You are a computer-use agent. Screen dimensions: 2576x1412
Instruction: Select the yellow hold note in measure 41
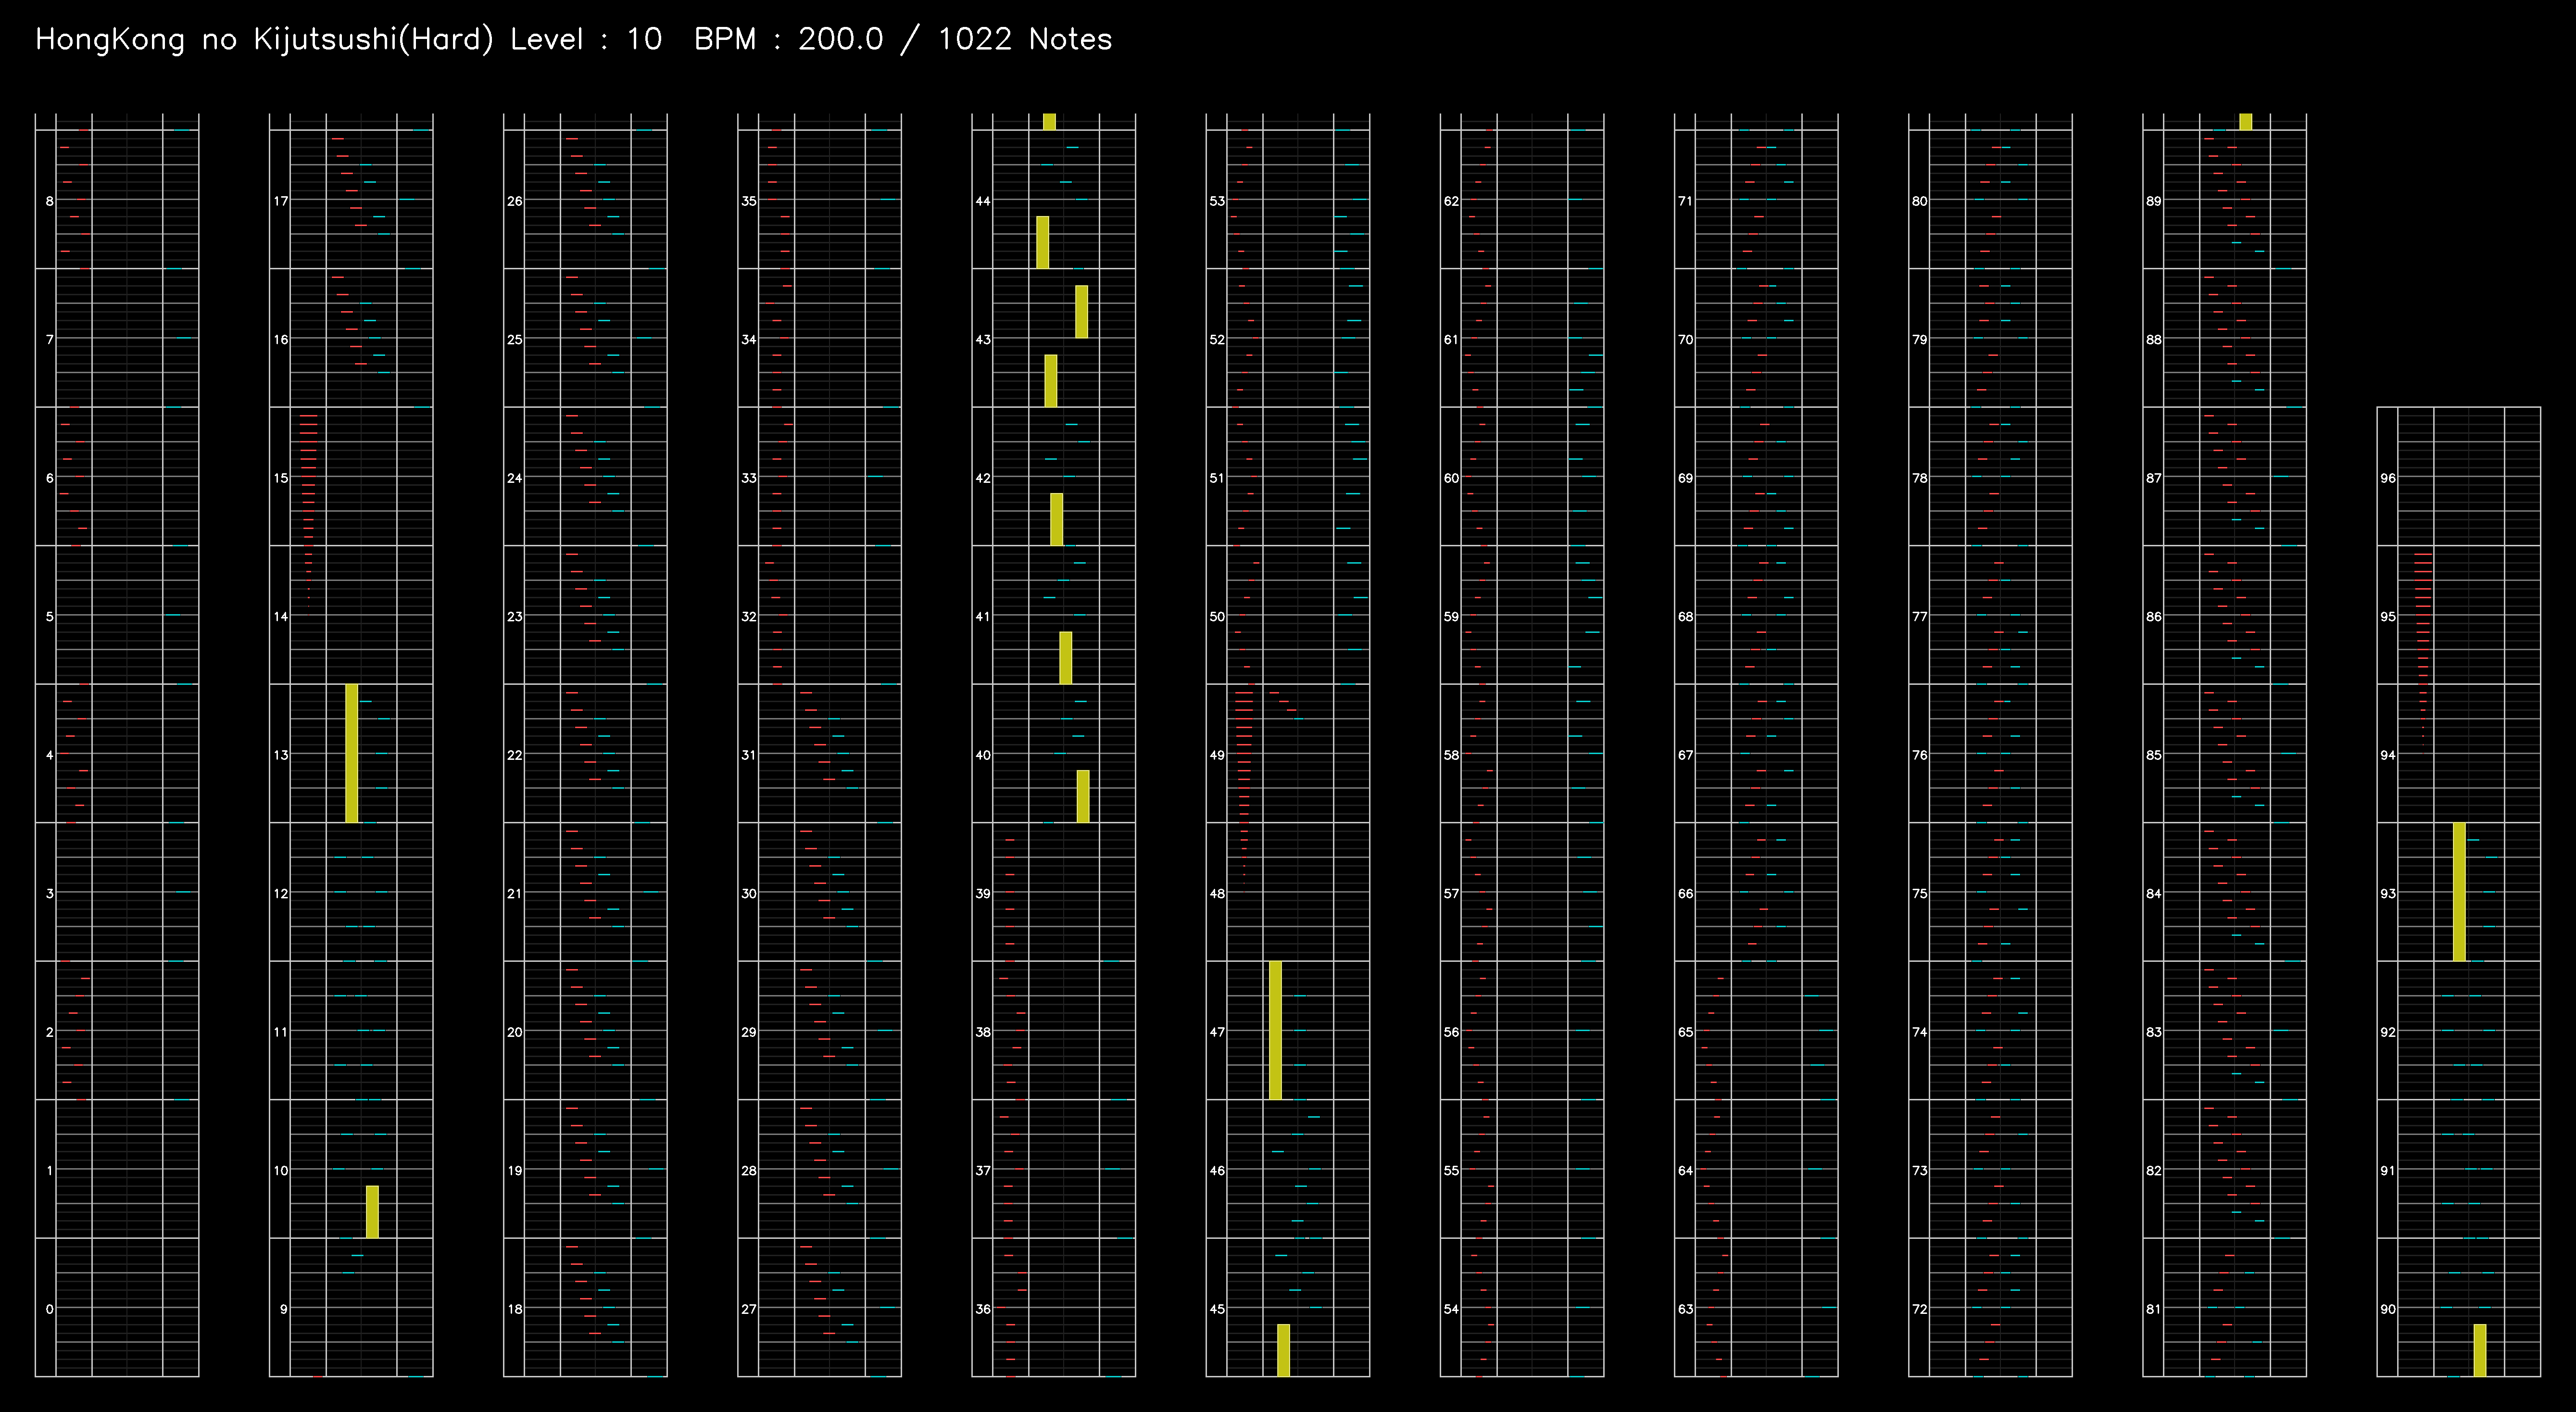[1065, 658]
